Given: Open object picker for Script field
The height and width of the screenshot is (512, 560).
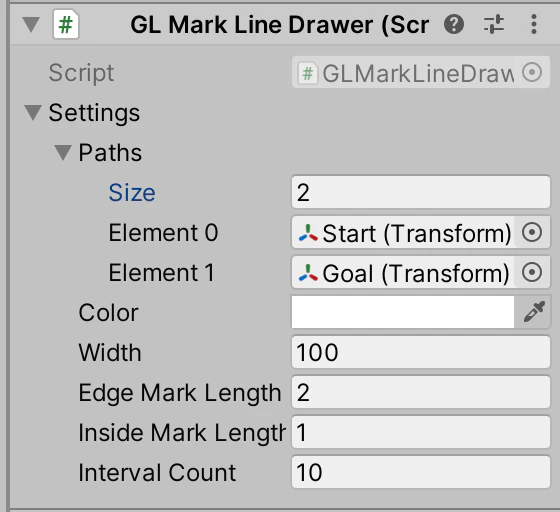Looking at the screenshot, I should (x=532, y=72).
